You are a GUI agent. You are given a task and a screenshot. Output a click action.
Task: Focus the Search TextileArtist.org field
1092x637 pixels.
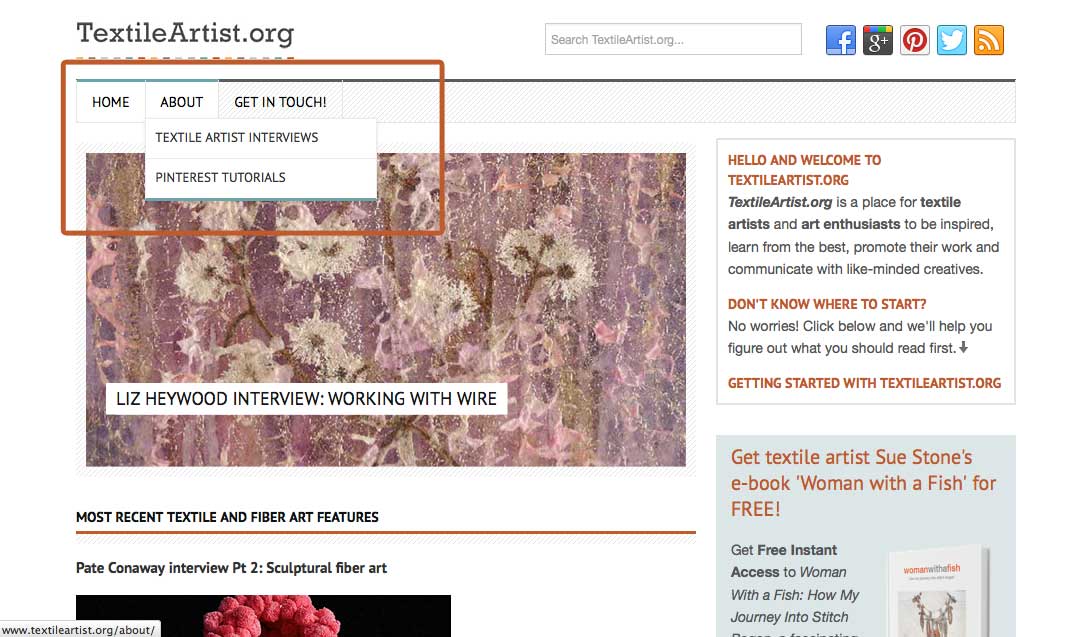[x=673, y=39]
